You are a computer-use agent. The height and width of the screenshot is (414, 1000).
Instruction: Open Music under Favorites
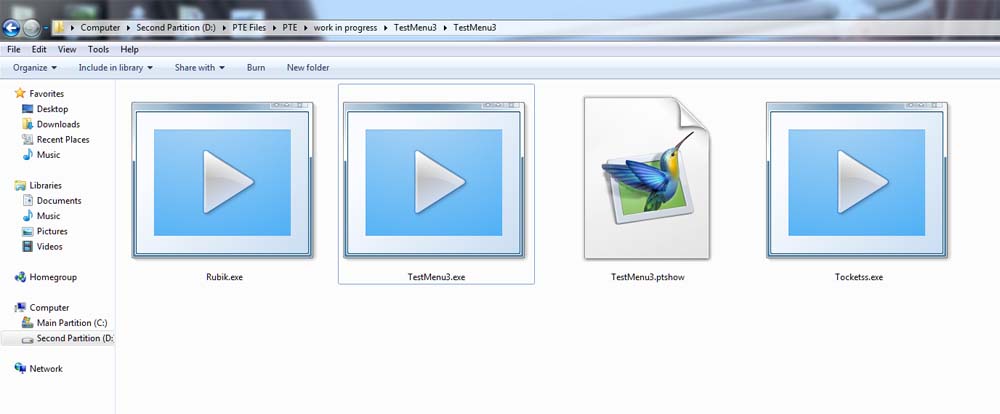pos(48,154)
